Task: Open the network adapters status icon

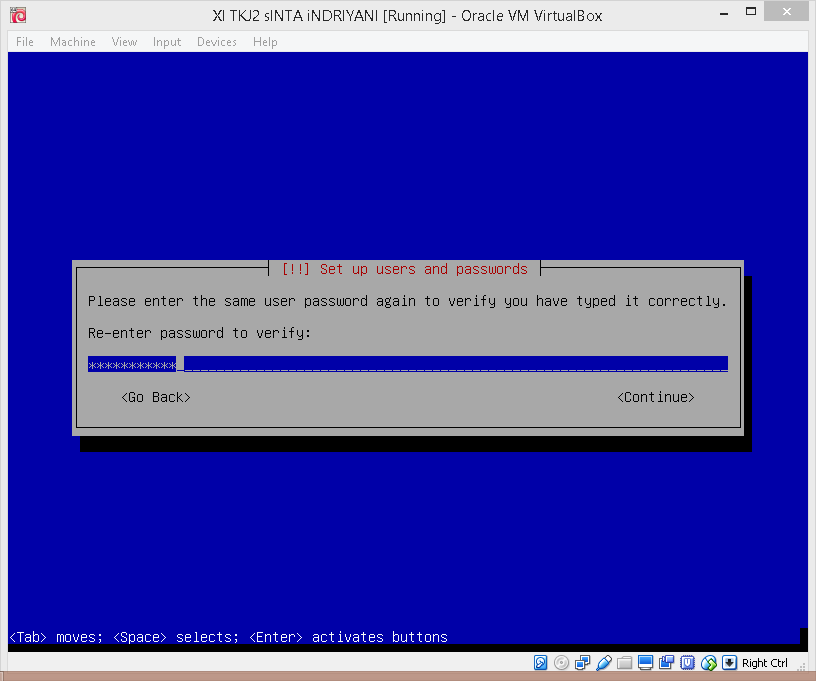Action: click(582, 663)
